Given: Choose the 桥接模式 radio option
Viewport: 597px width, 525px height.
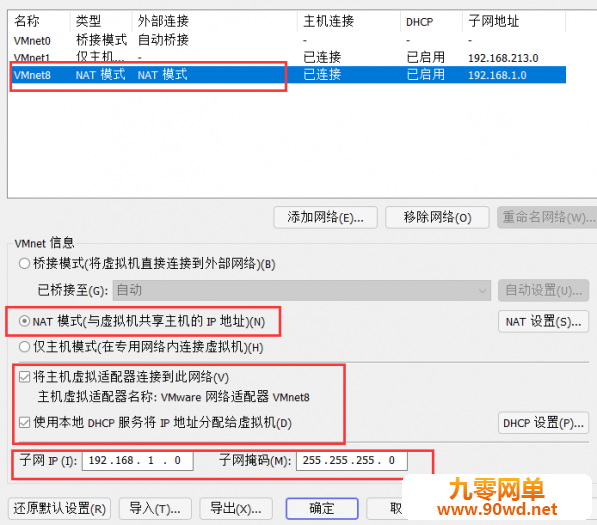Looking at the screenshot, I should click(x=24, y=263).
